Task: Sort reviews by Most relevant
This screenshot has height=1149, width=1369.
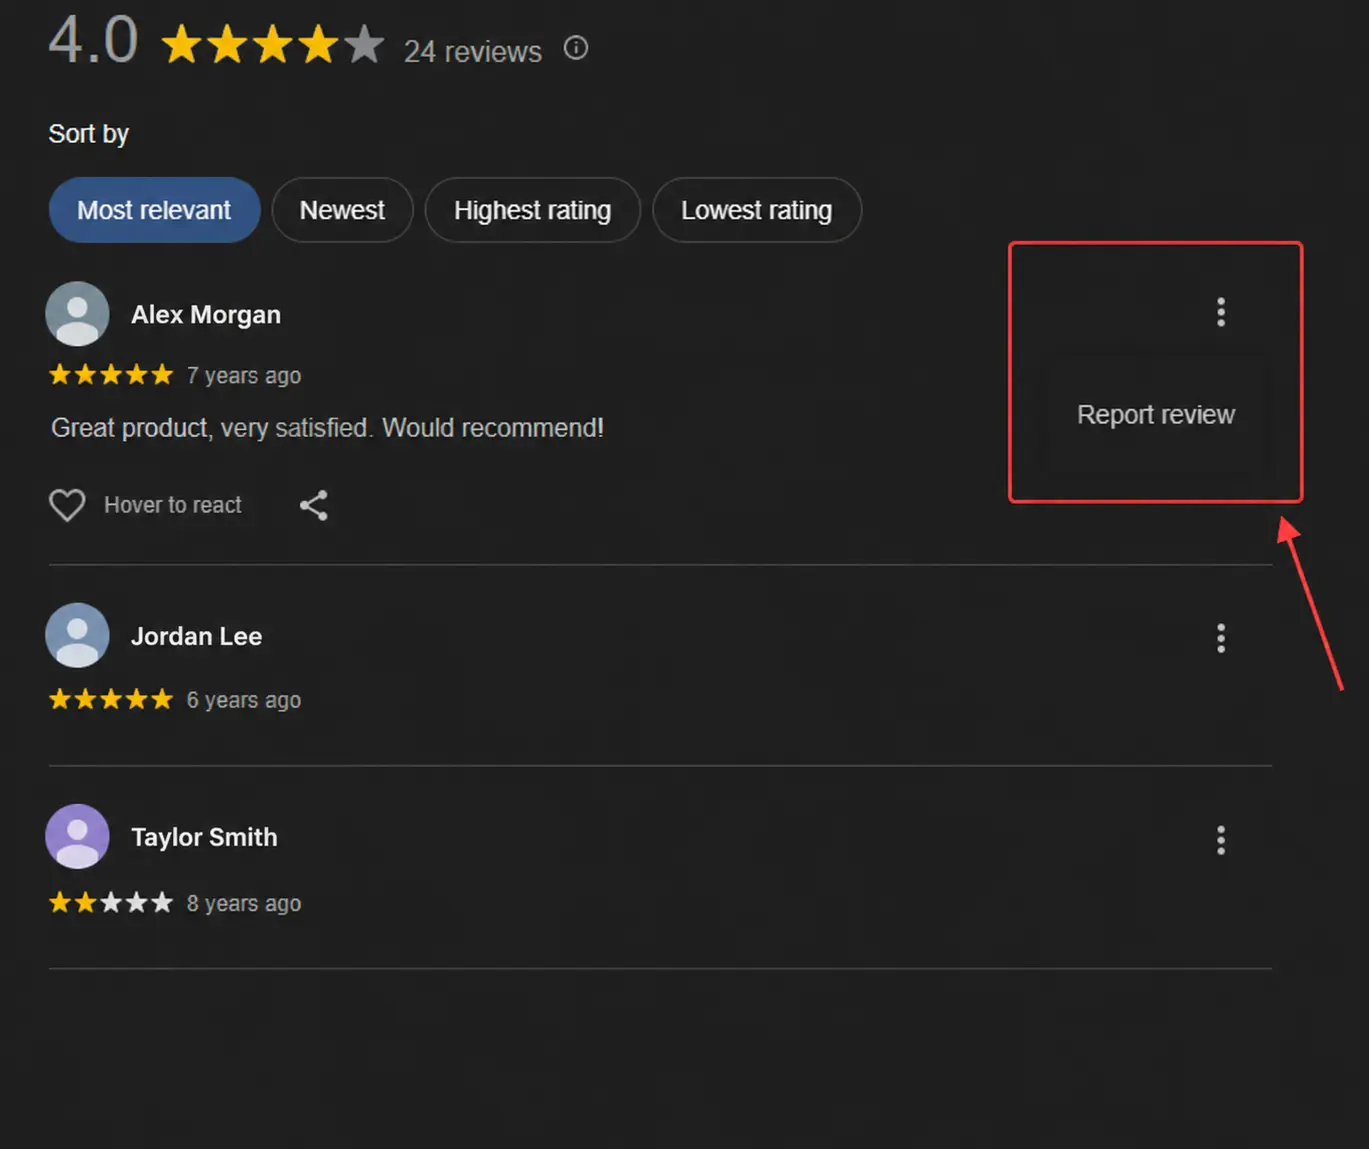Action: tap(154, 210)
